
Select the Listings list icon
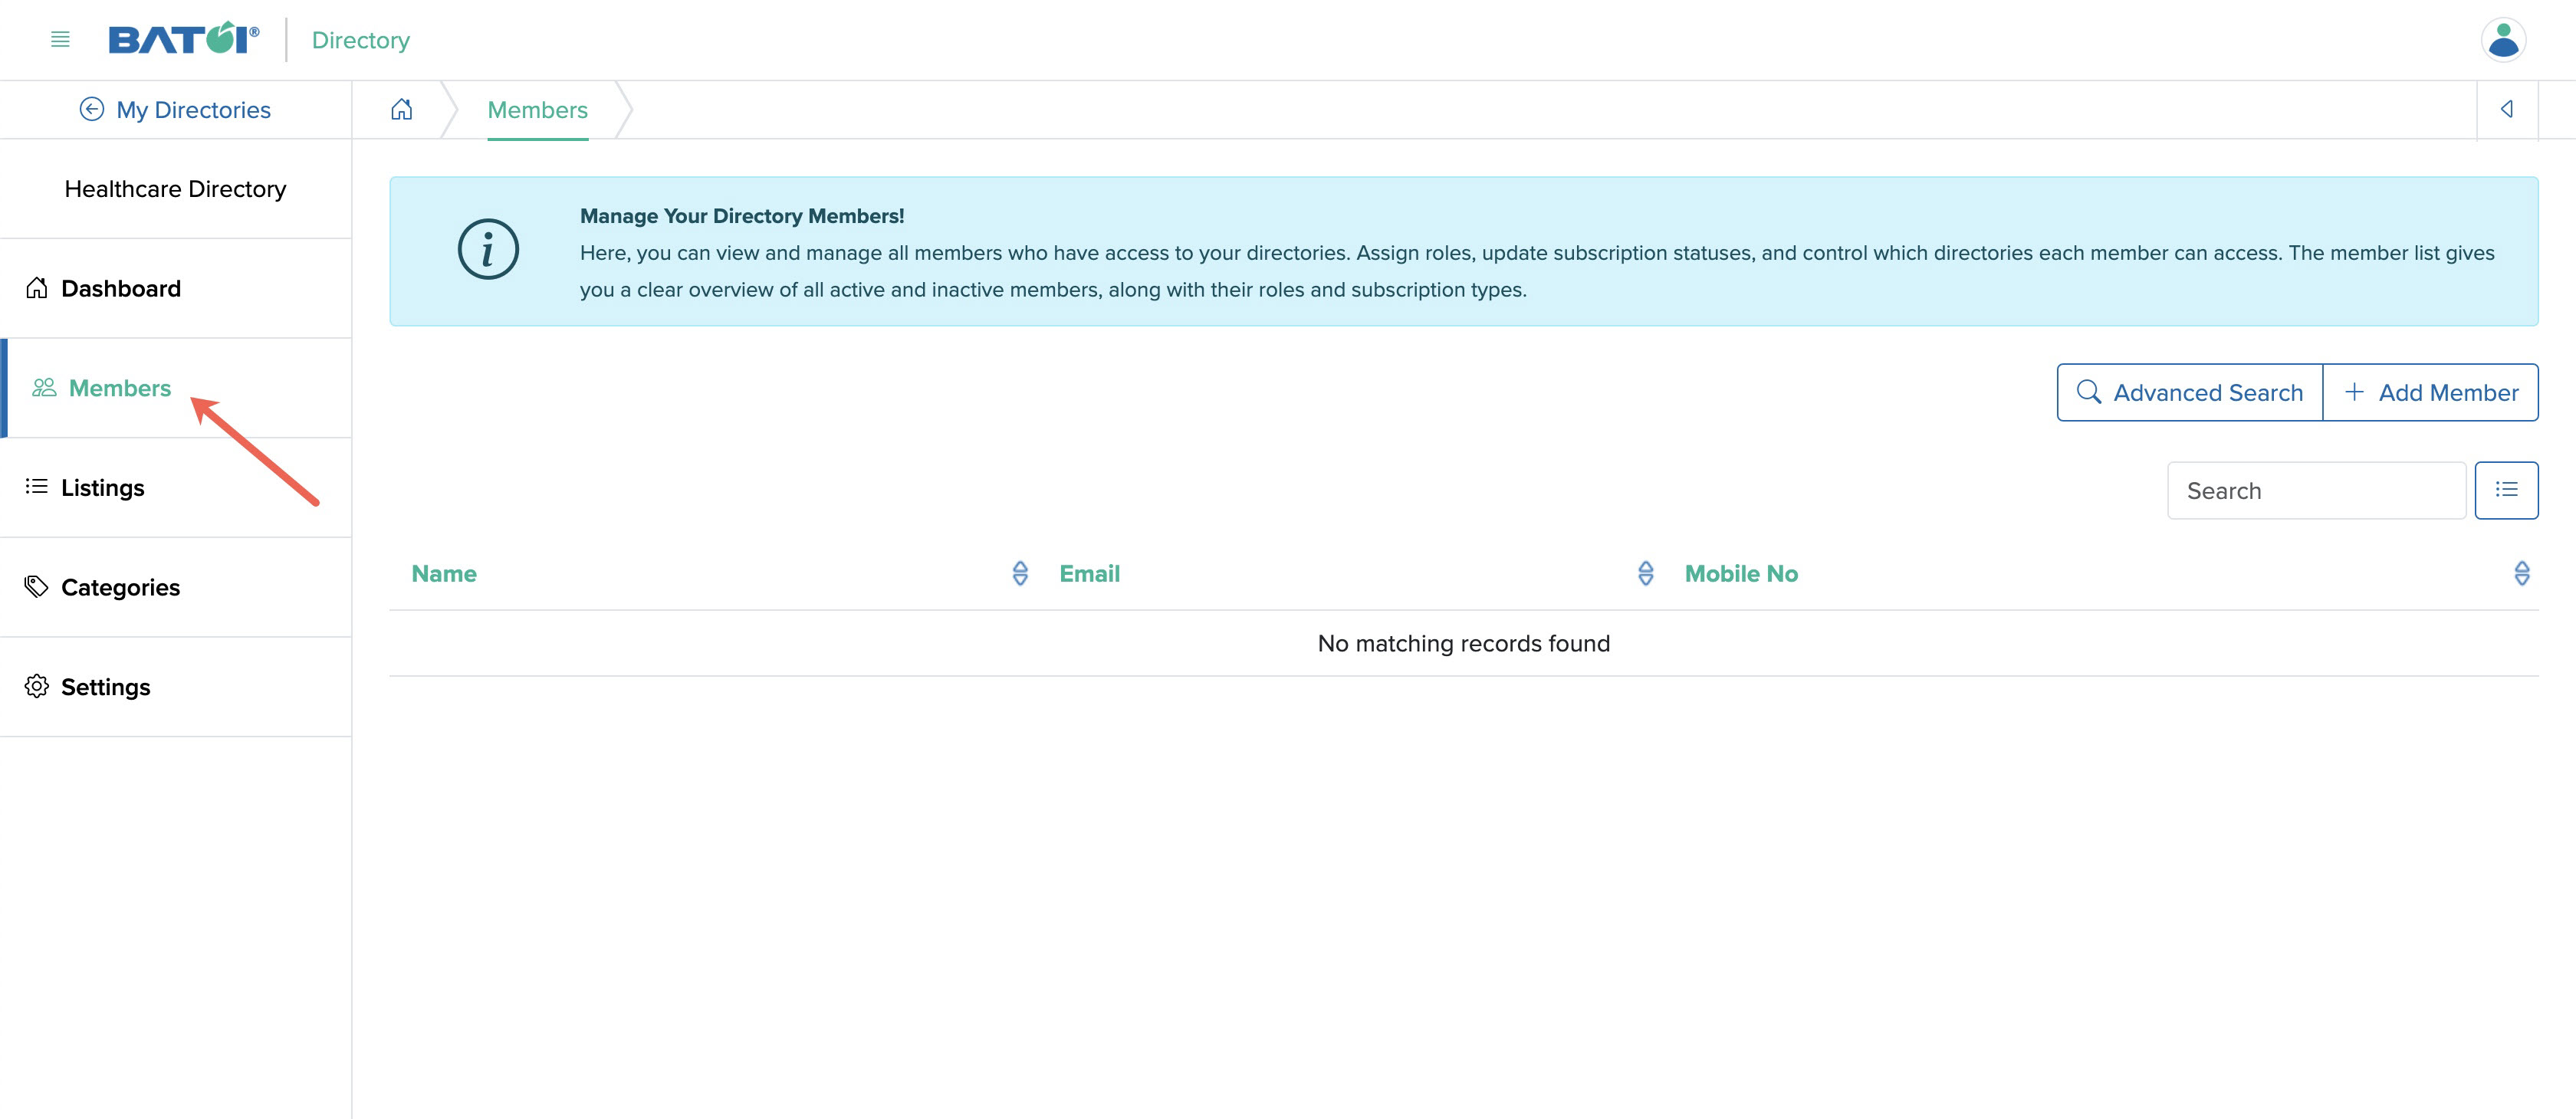click(x=36, y=487)
